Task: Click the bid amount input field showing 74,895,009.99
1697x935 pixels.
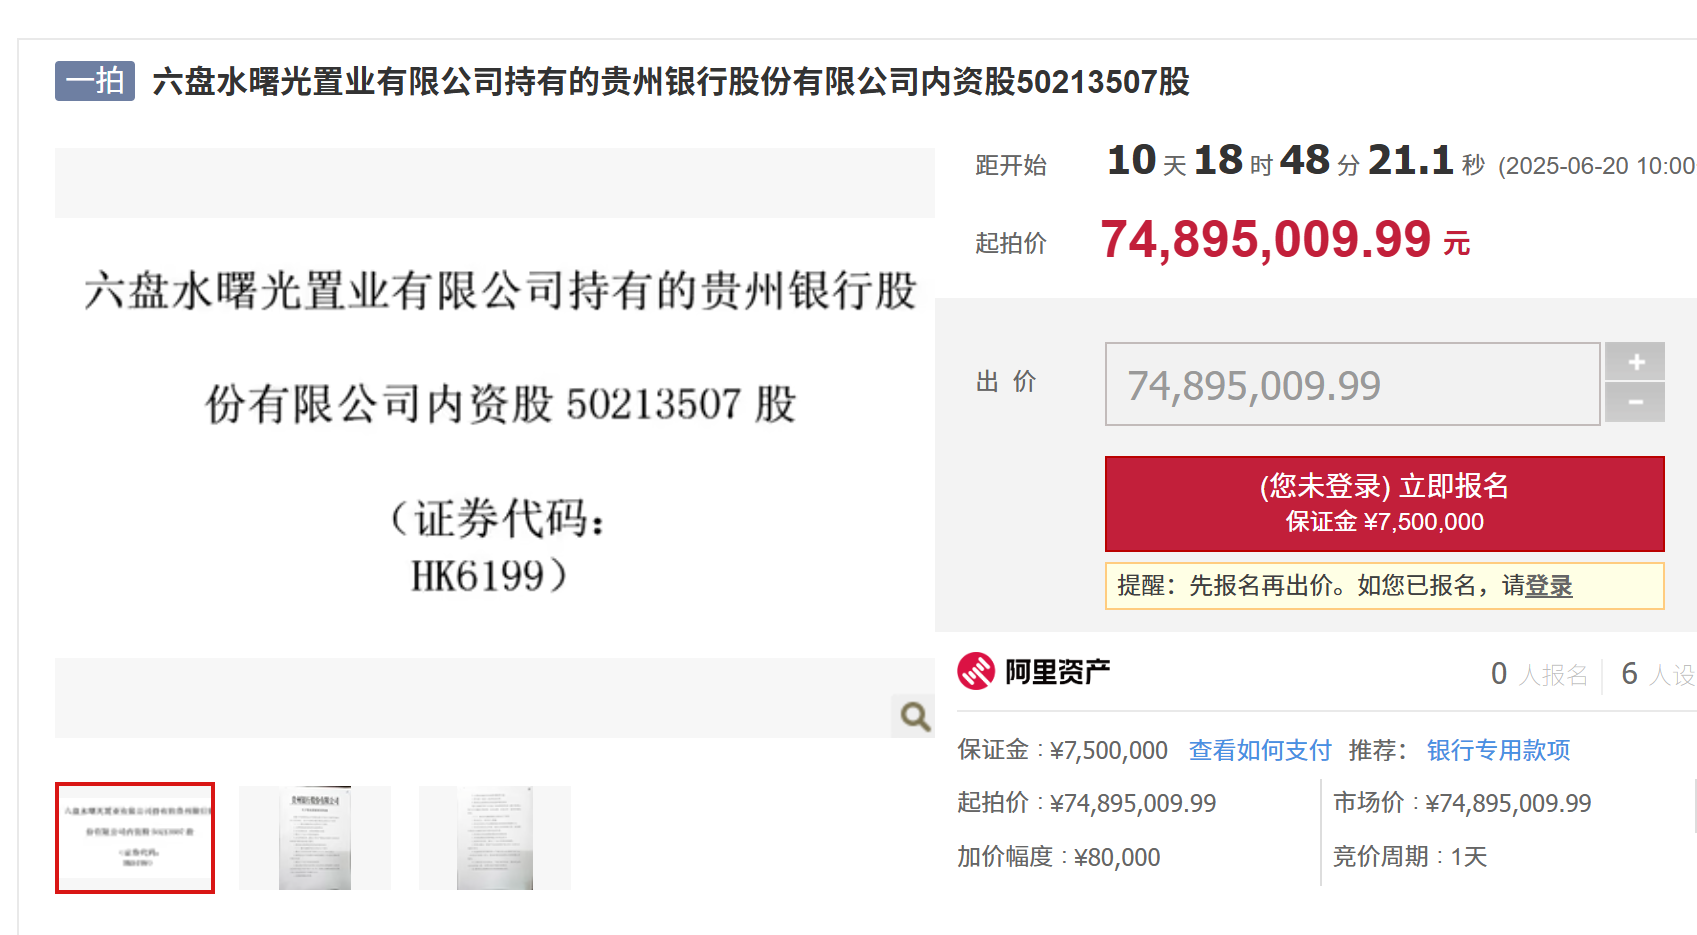Action: pos(1350,384)
